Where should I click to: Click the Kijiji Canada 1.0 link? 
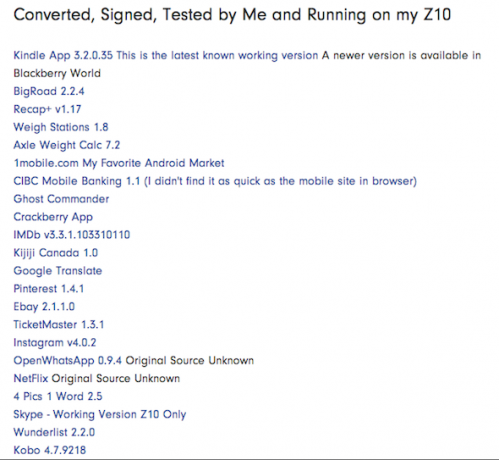(x=55, y=253)
